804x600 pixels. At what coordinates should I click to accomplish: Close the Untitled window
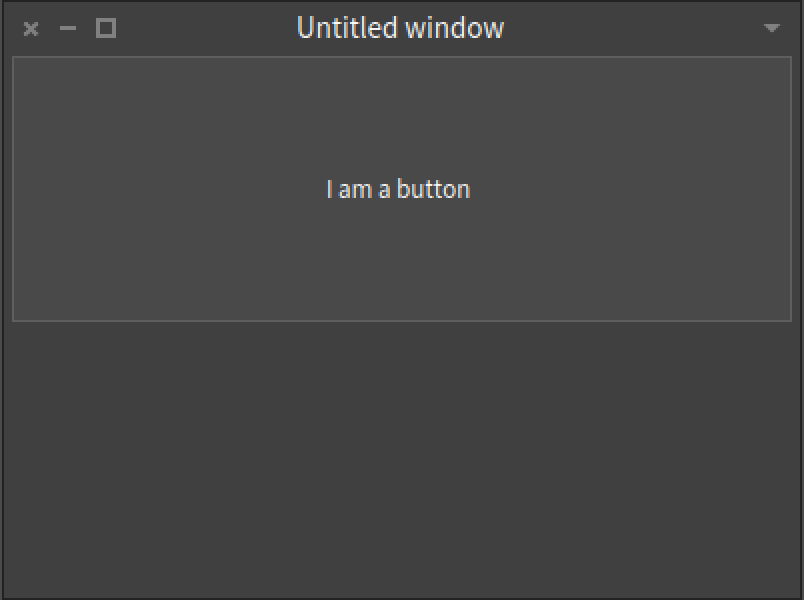31,29
